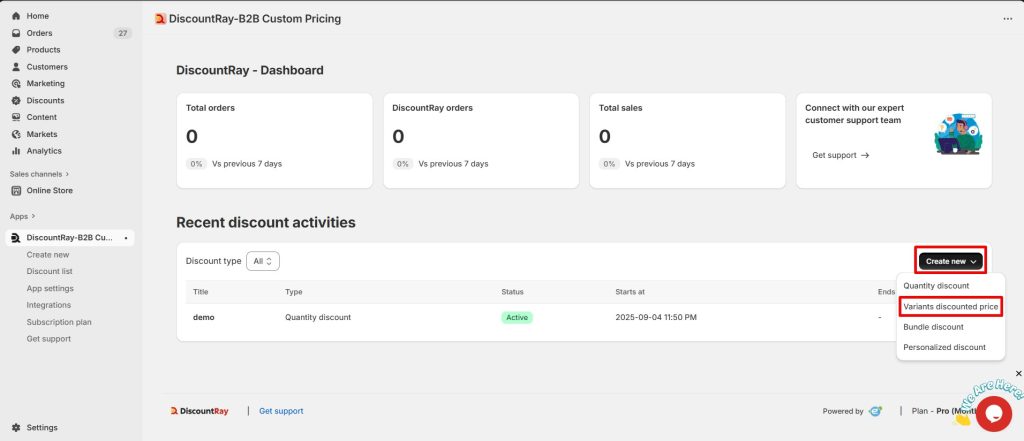Click the Marketing target icon
This screenshot has height=441, width=1024.
pyautogui.click(x=16, y=84)
